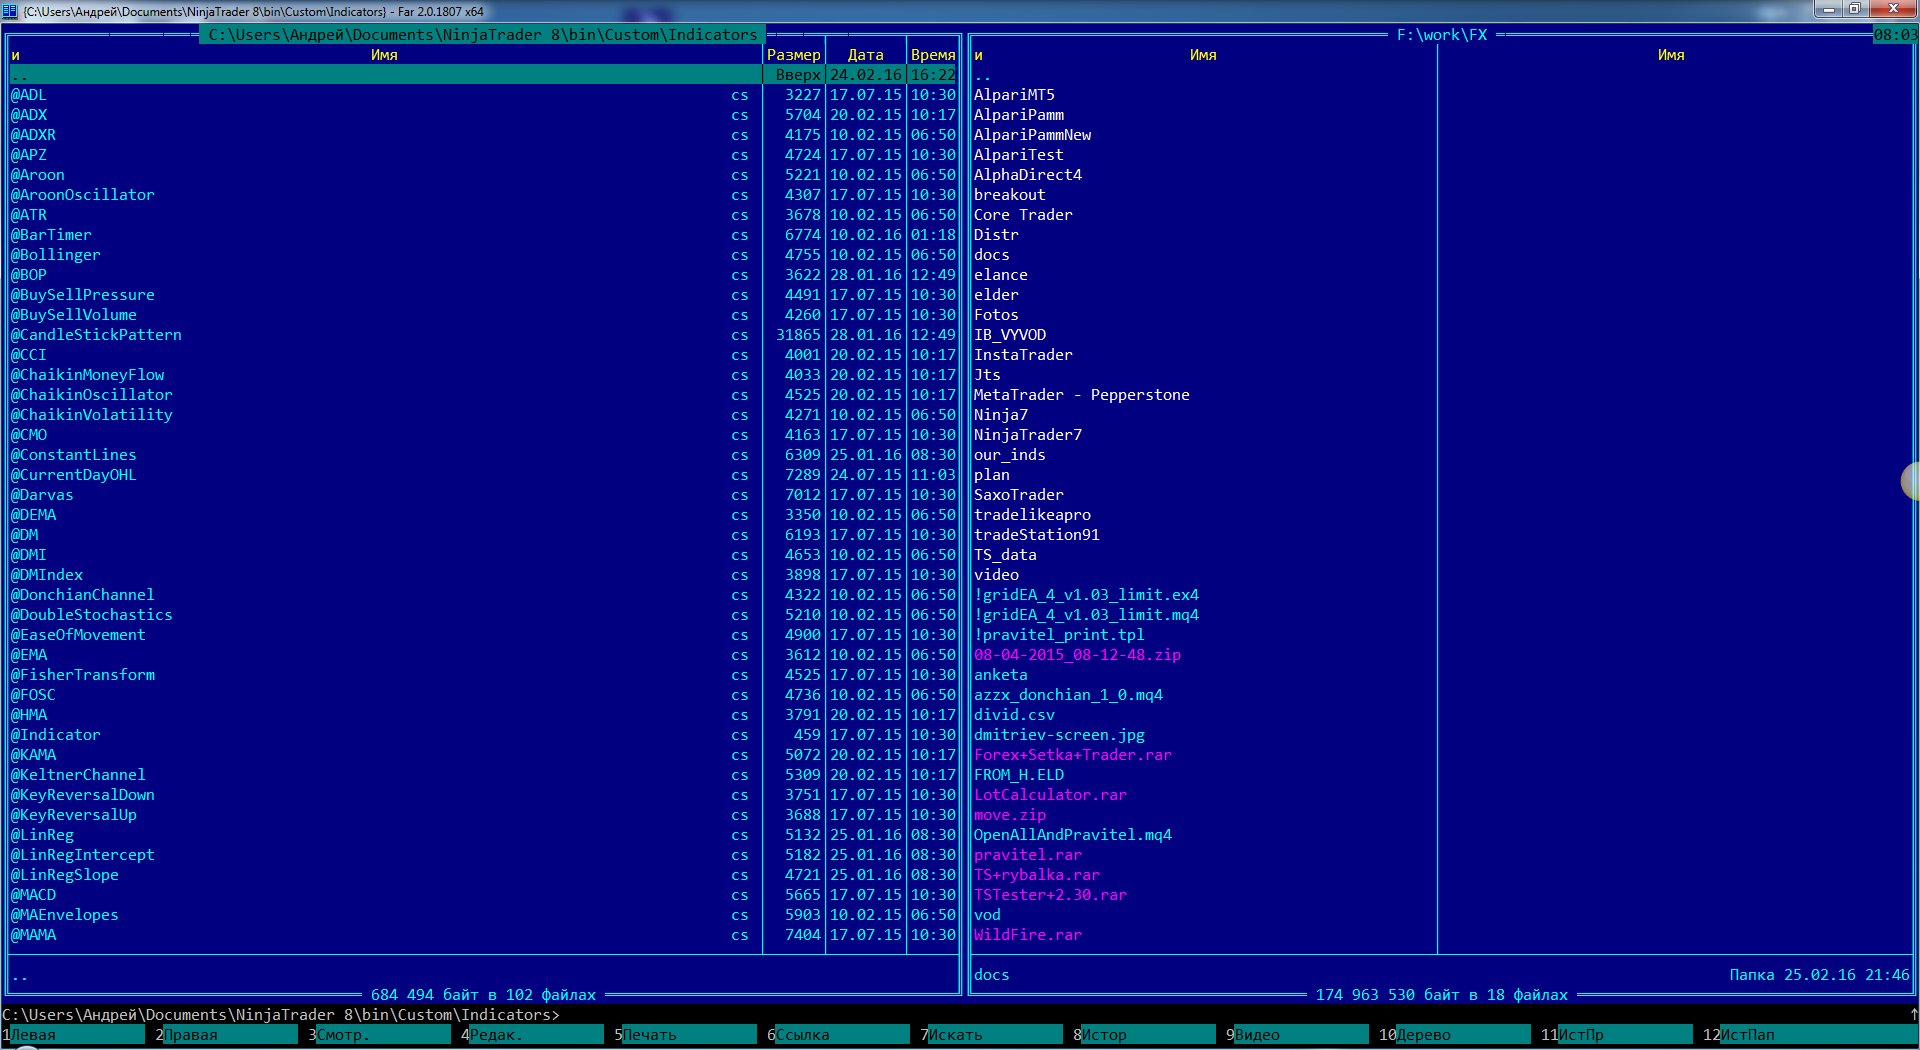
Task: Click the F:\work\FX right panel title
Action: pyautogui.click(x=1442, y=35)
